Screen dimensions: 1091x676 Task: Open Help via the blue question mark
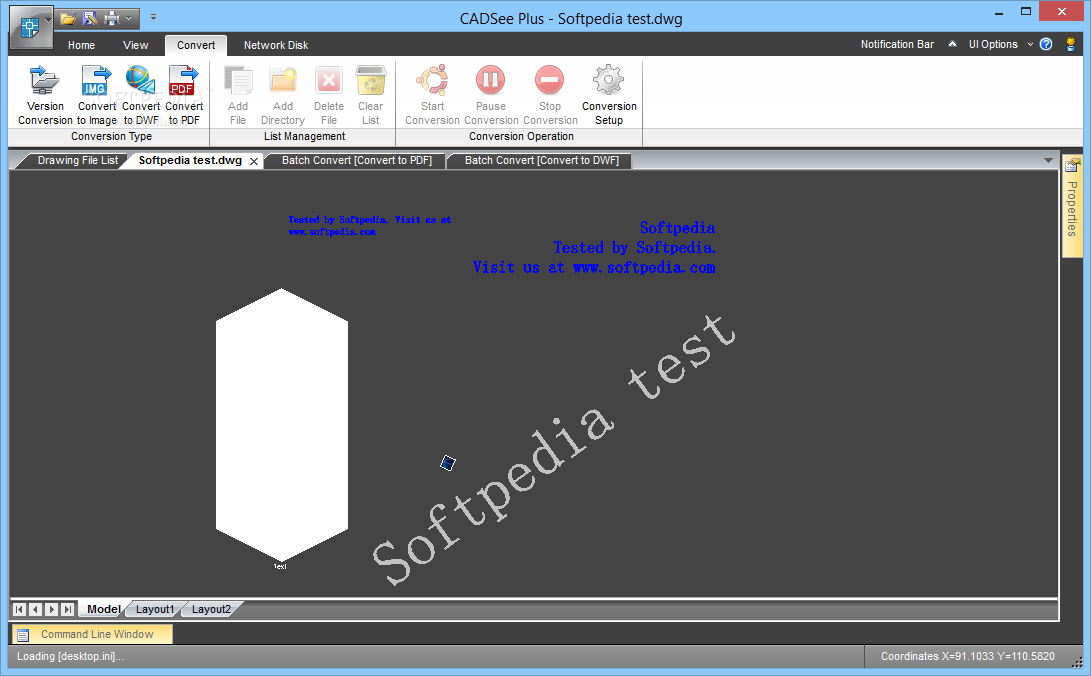pos(1046,45)
